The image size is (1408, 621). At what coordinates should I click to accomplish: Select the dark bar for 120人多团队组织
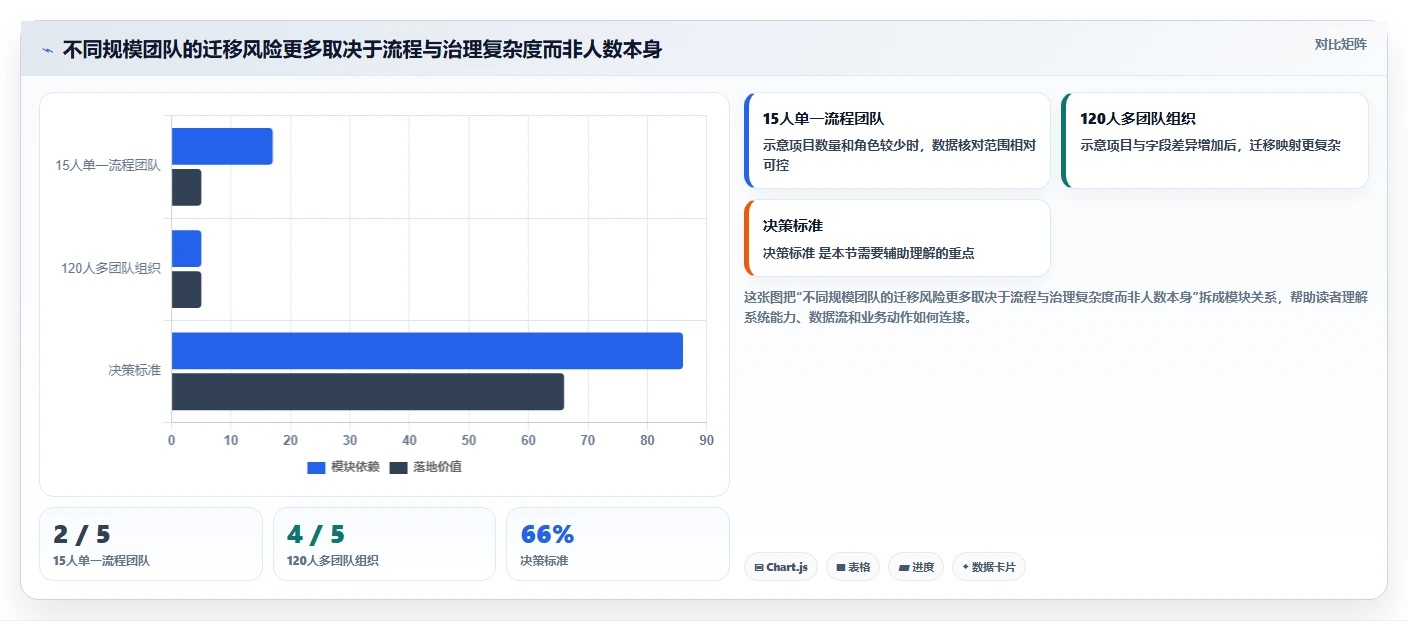pyautogui.click(x=186, y=290)
